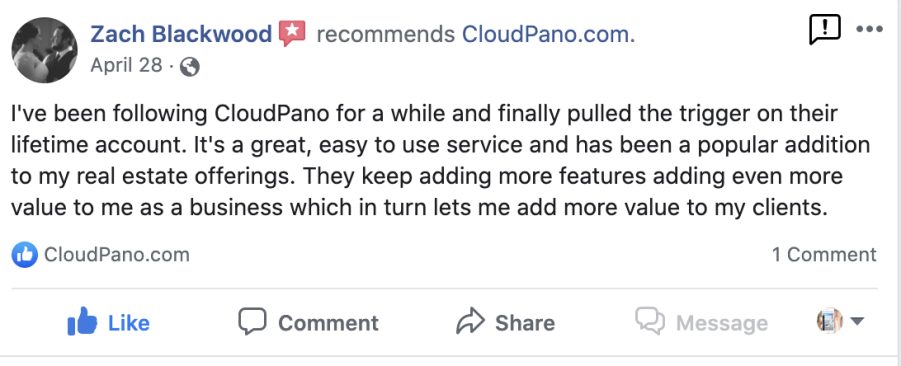
Task: View the 1 Comment link
Action: point(824,255)
